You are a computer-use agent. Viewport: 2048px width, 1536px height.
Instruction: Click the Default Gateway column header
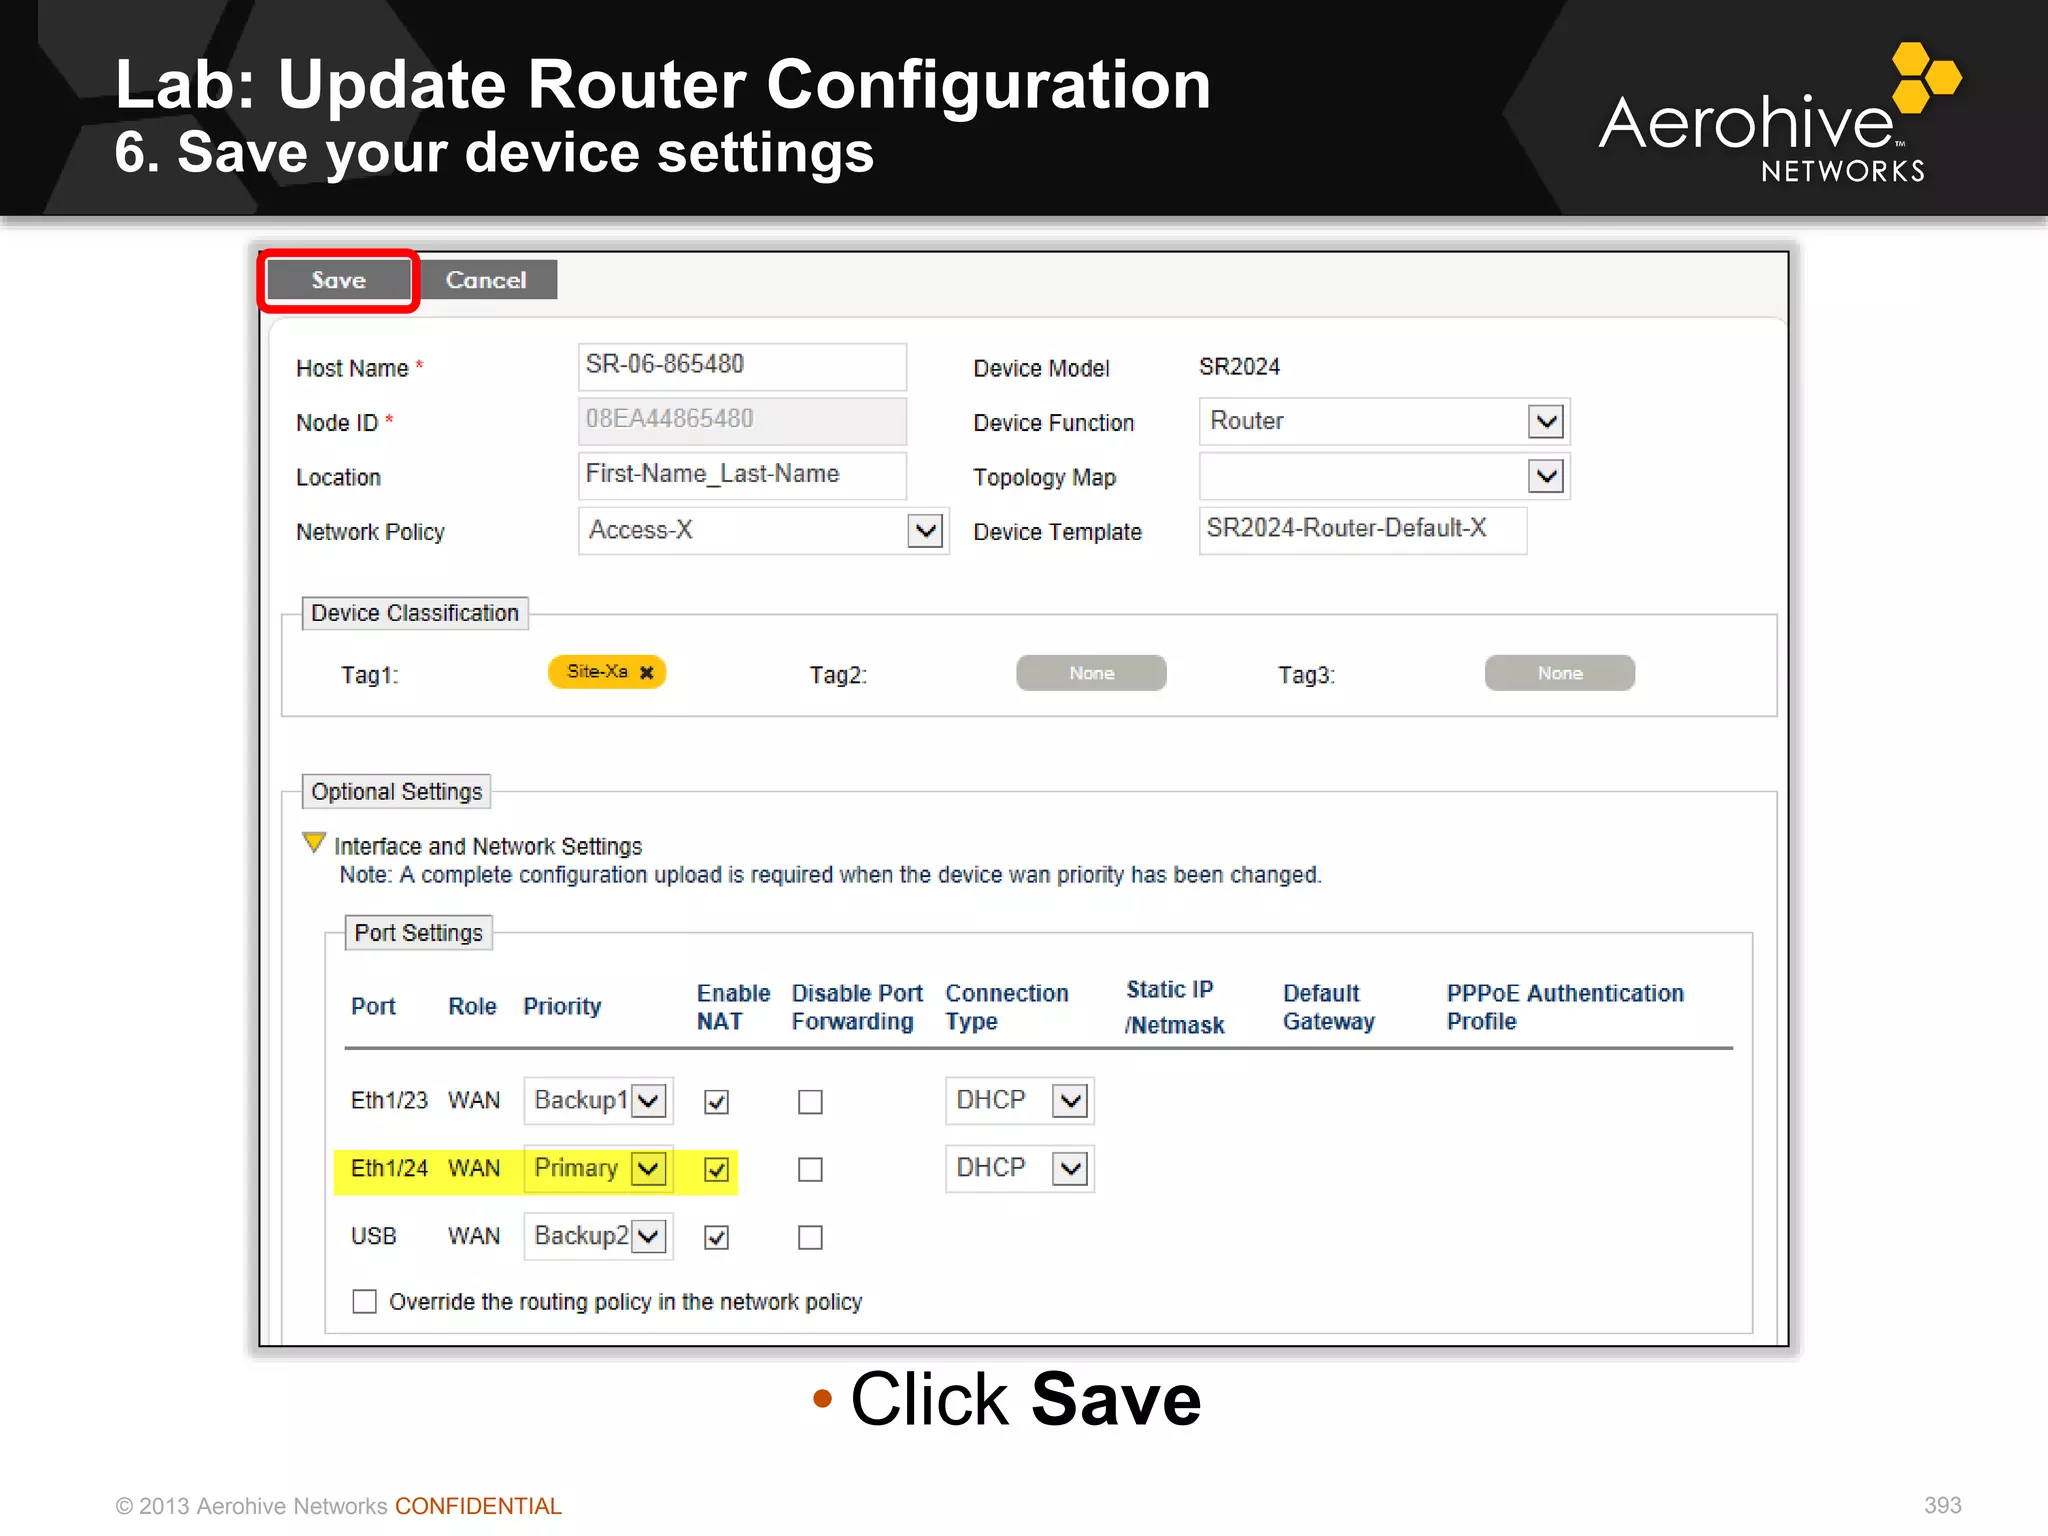[x=1329, y=1007]
